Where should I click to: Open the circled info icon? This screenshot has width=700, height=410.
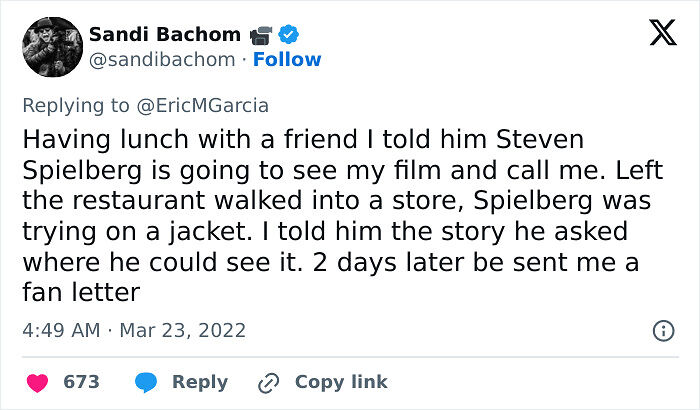662,330
